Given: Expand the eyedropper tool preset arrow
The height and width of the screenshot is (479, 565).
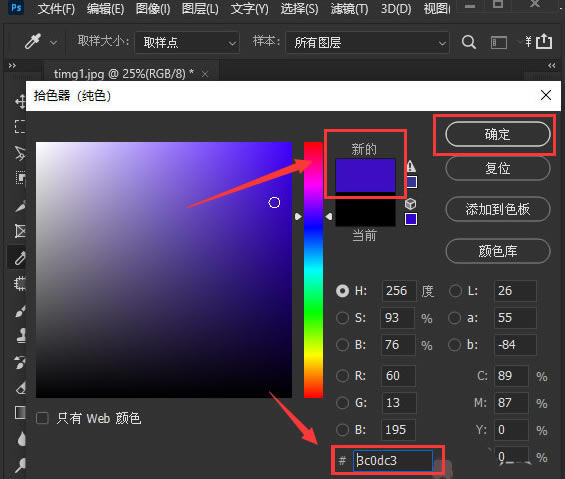Looking at the screenshot, I should [x=53, y=43].
